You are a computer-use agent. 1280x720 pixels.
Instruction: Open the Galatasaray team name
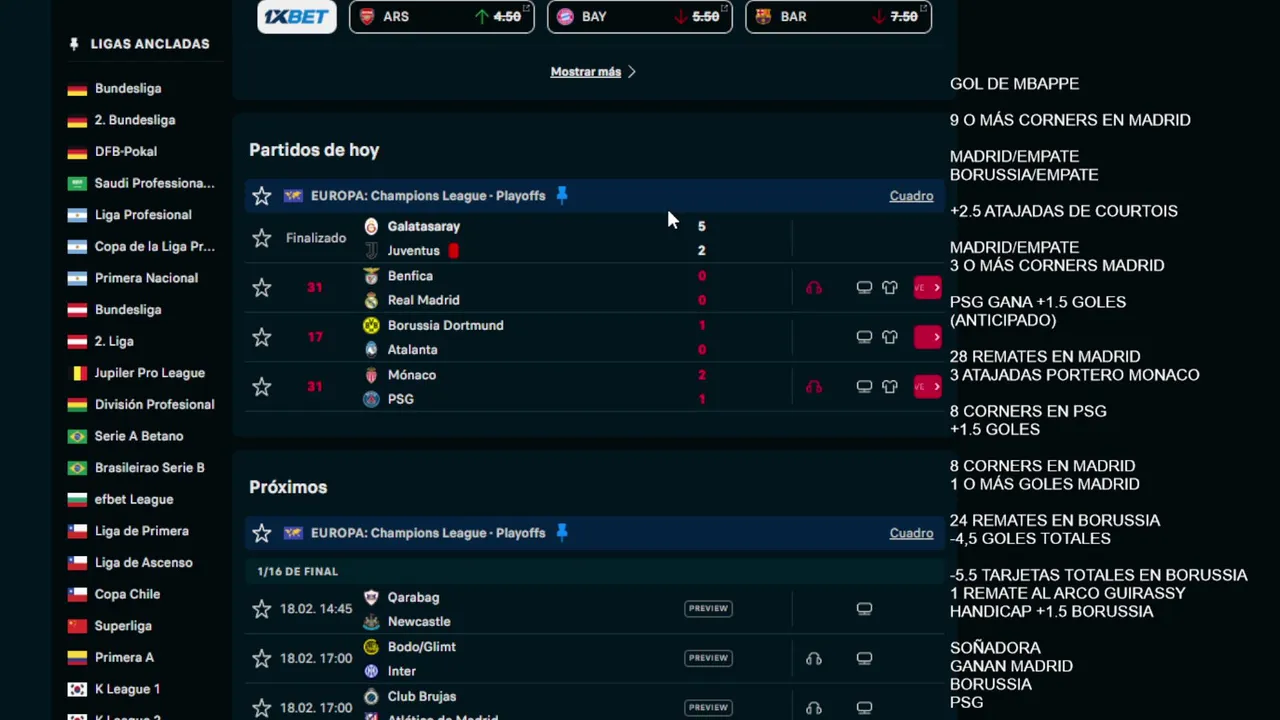(424, 227)
